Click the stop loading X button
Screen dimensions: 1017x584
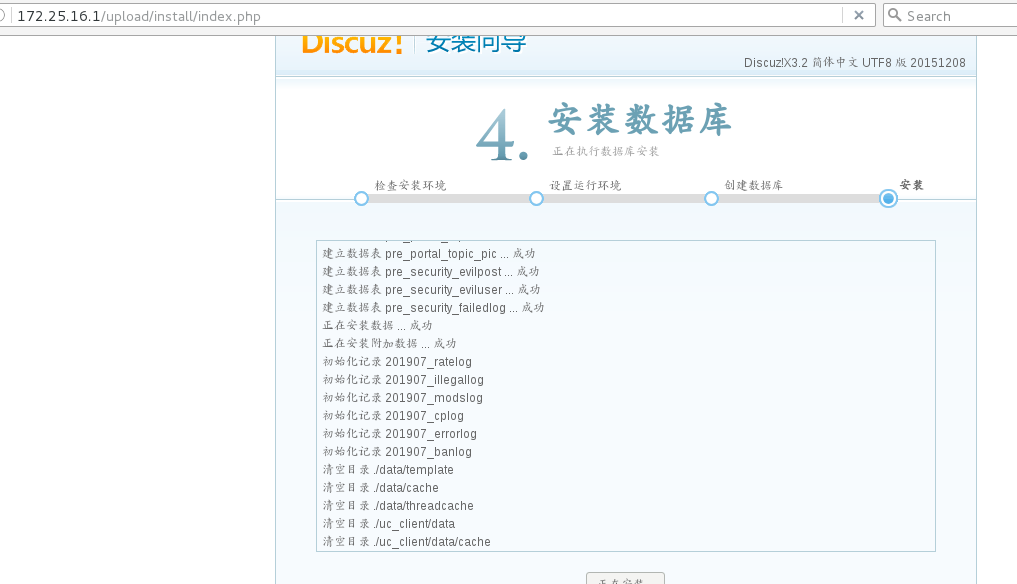(x=859, y=16)
